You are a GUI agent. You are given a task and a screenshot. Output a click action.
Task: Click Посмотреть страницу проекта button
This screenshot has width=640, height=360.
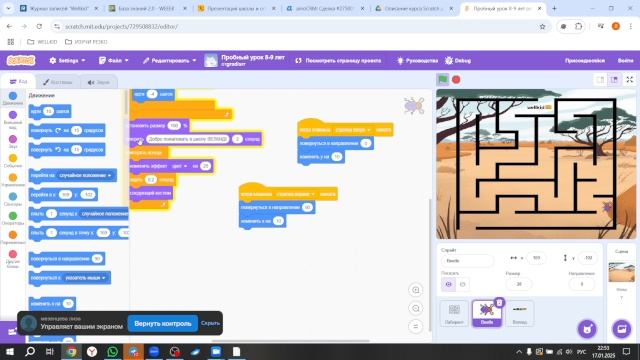pos(338,60)
